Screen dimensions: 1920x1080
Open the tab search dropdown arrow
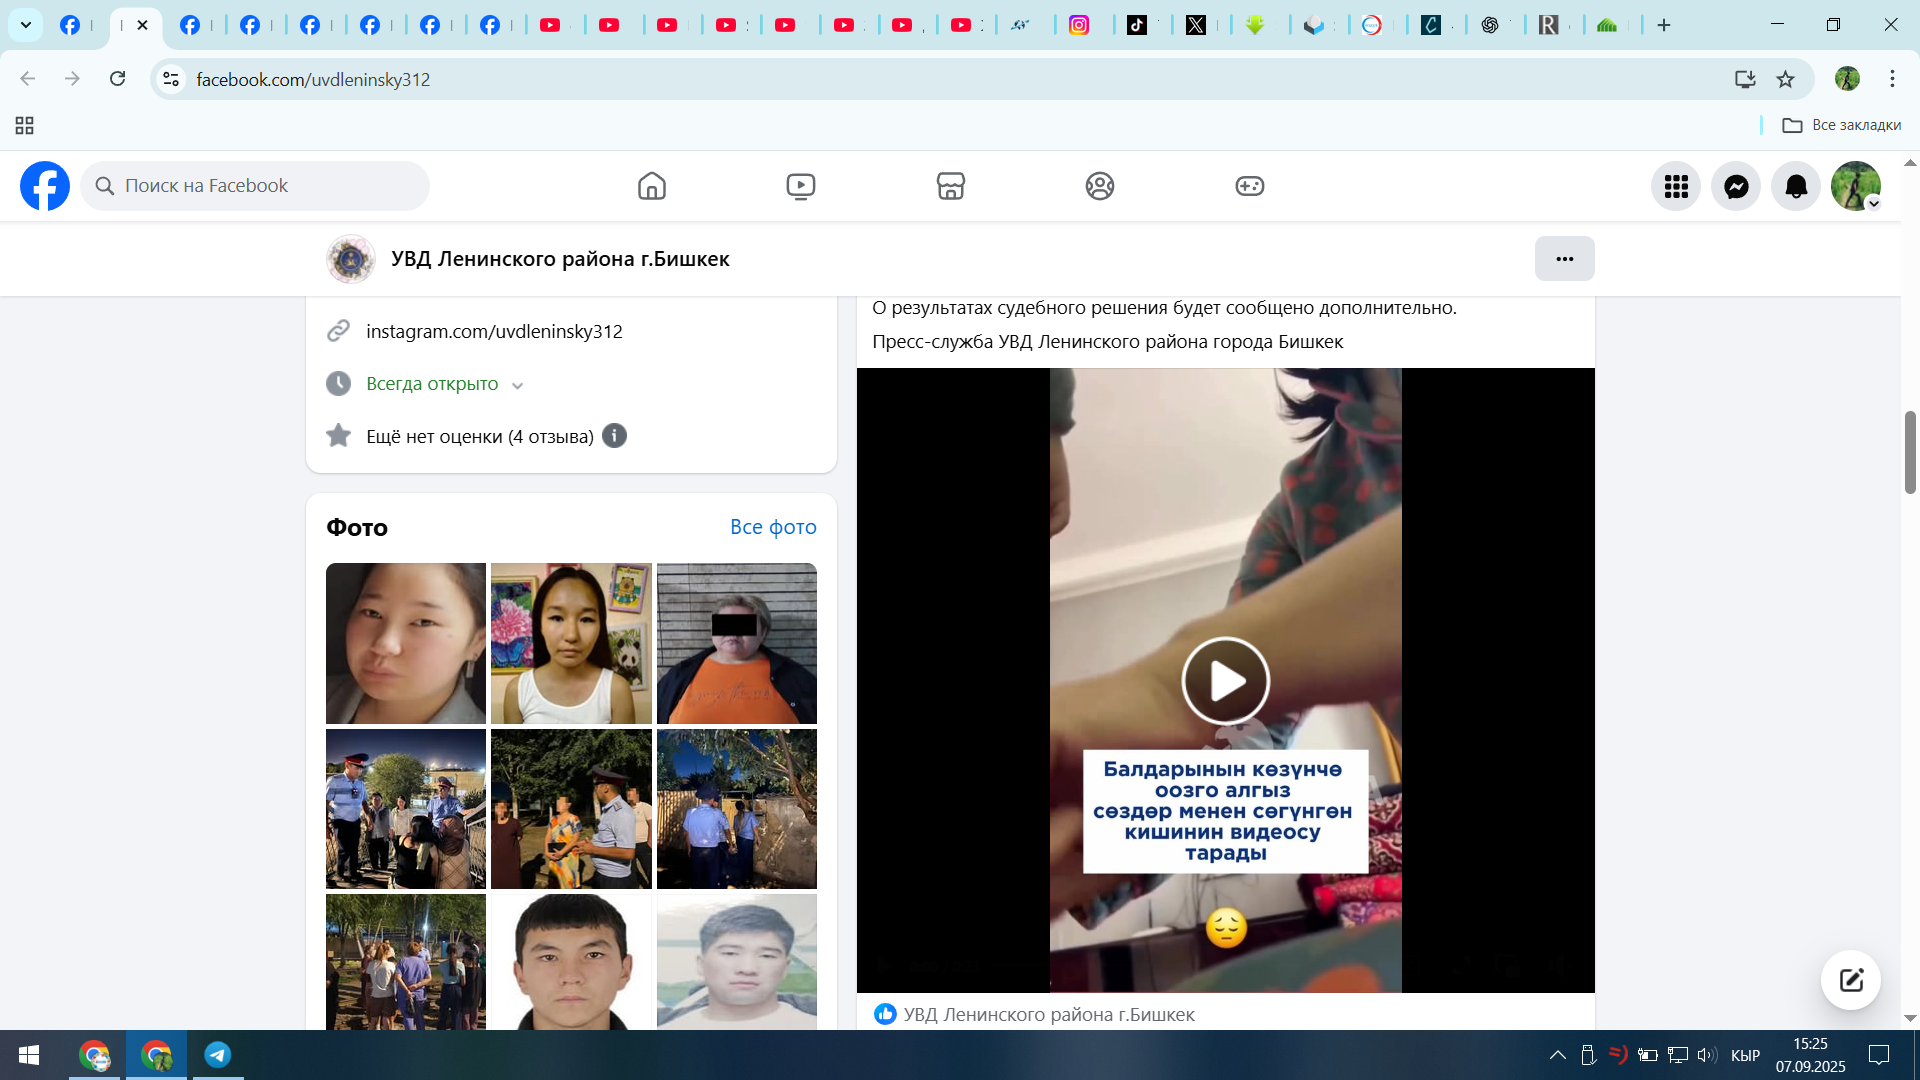[26, 25]
